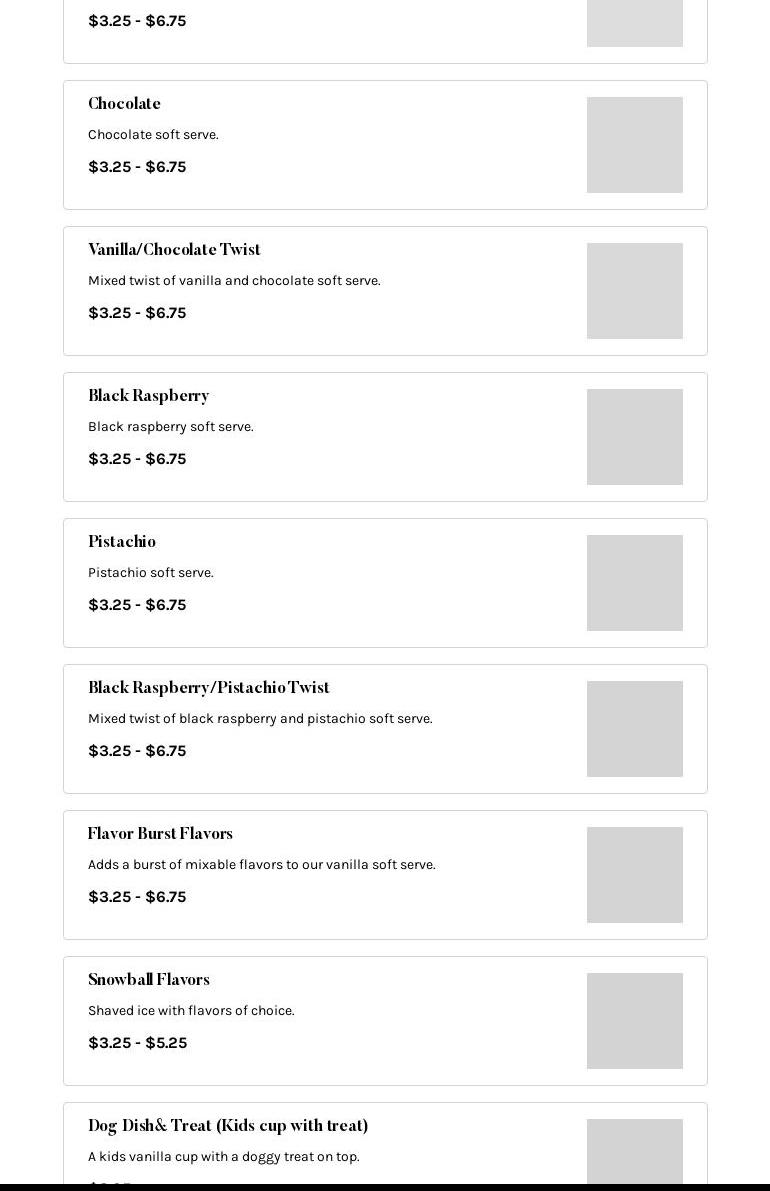Click the Snowball Flavors thumbnail placeholder
This screenshot has height=1191, width=770.
(635, 1021)
